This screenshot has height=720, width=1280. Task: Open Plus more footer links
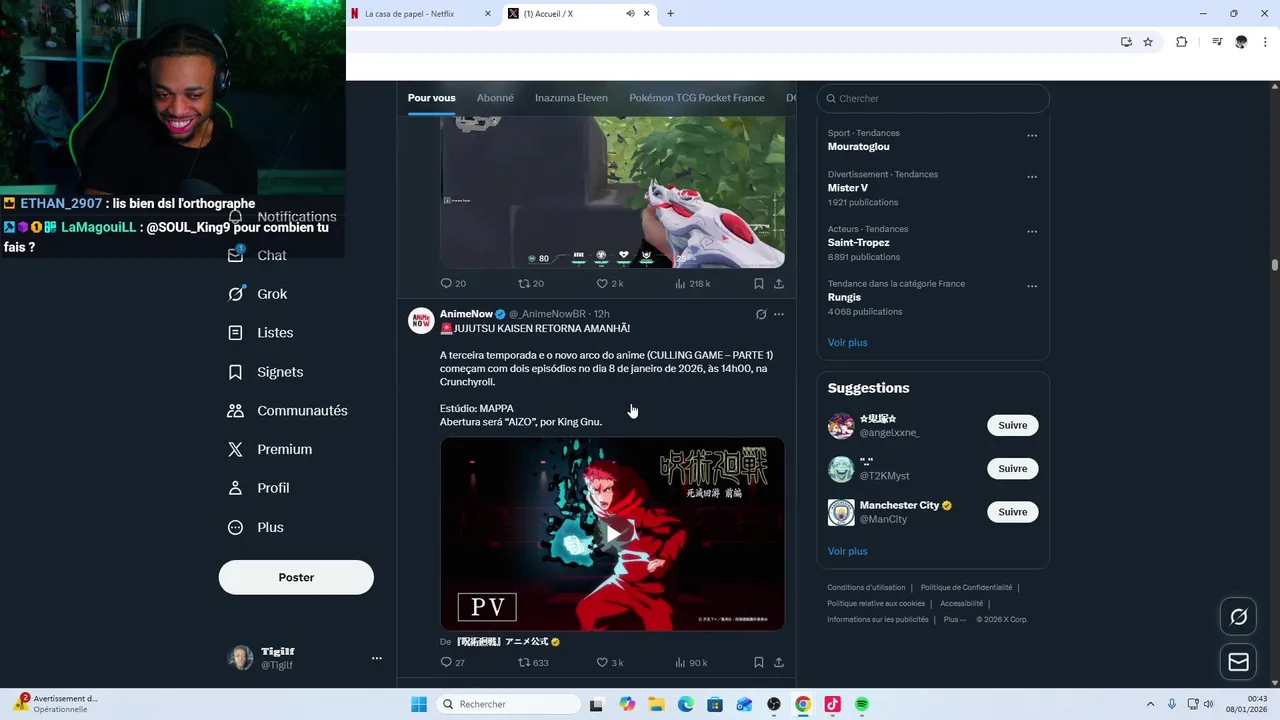coord(955,619)
